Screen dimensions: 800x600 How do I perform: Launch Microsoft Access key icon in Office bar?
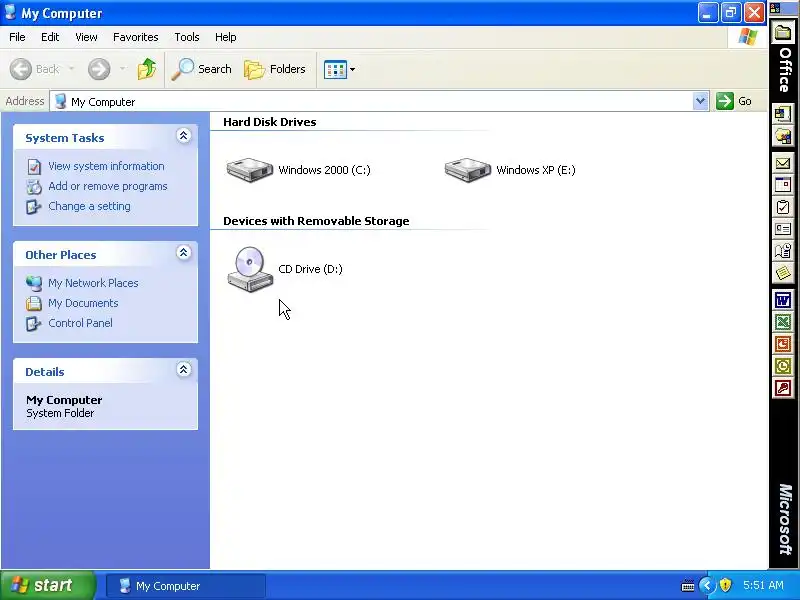point(783,388)
